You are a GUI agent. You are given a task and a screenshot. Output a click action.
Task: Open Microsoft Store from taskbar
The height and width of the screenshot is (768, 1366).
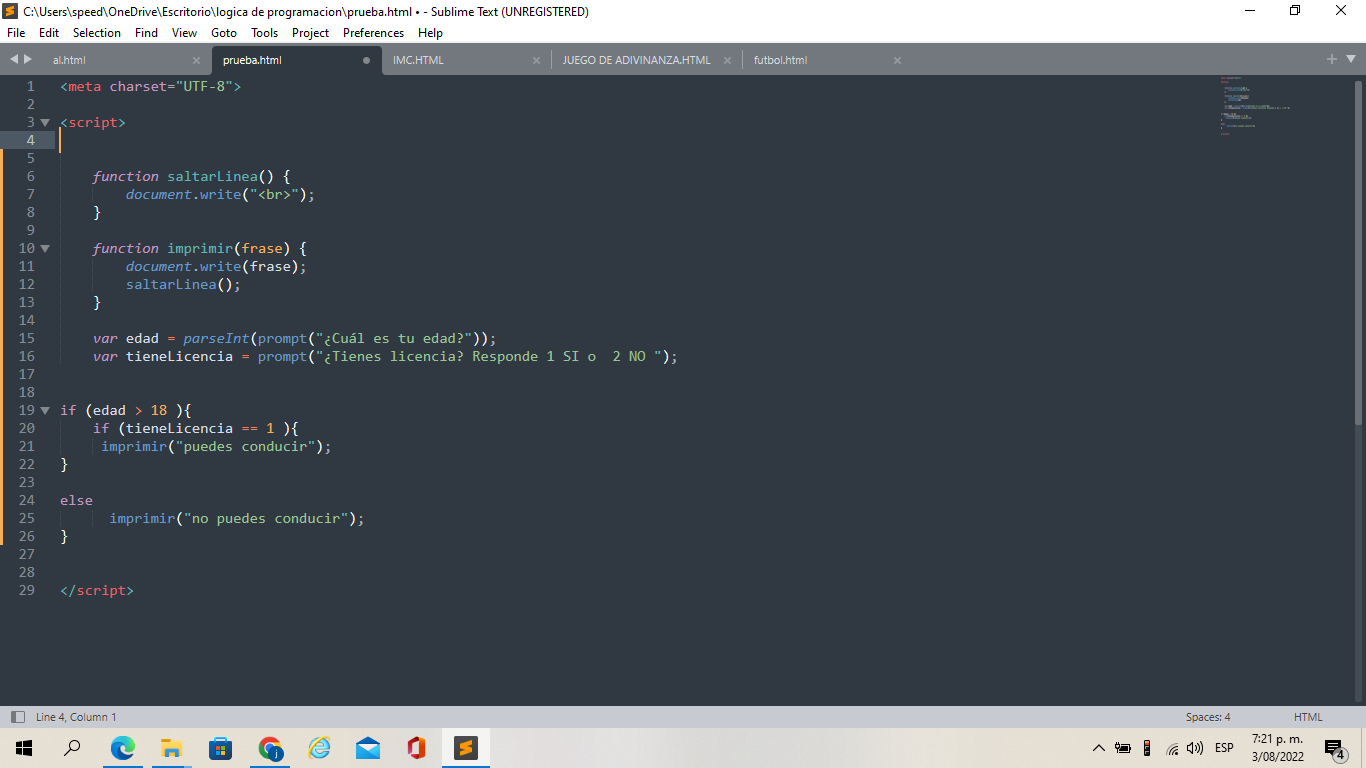coord(220,748)
